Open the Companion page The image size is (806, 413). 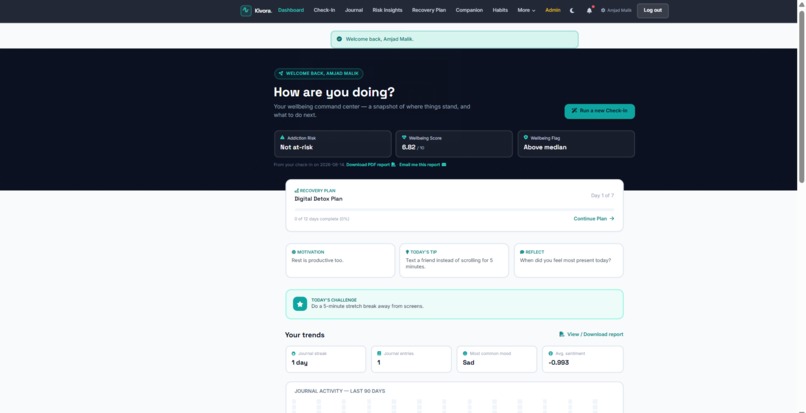tap(469, 10)
